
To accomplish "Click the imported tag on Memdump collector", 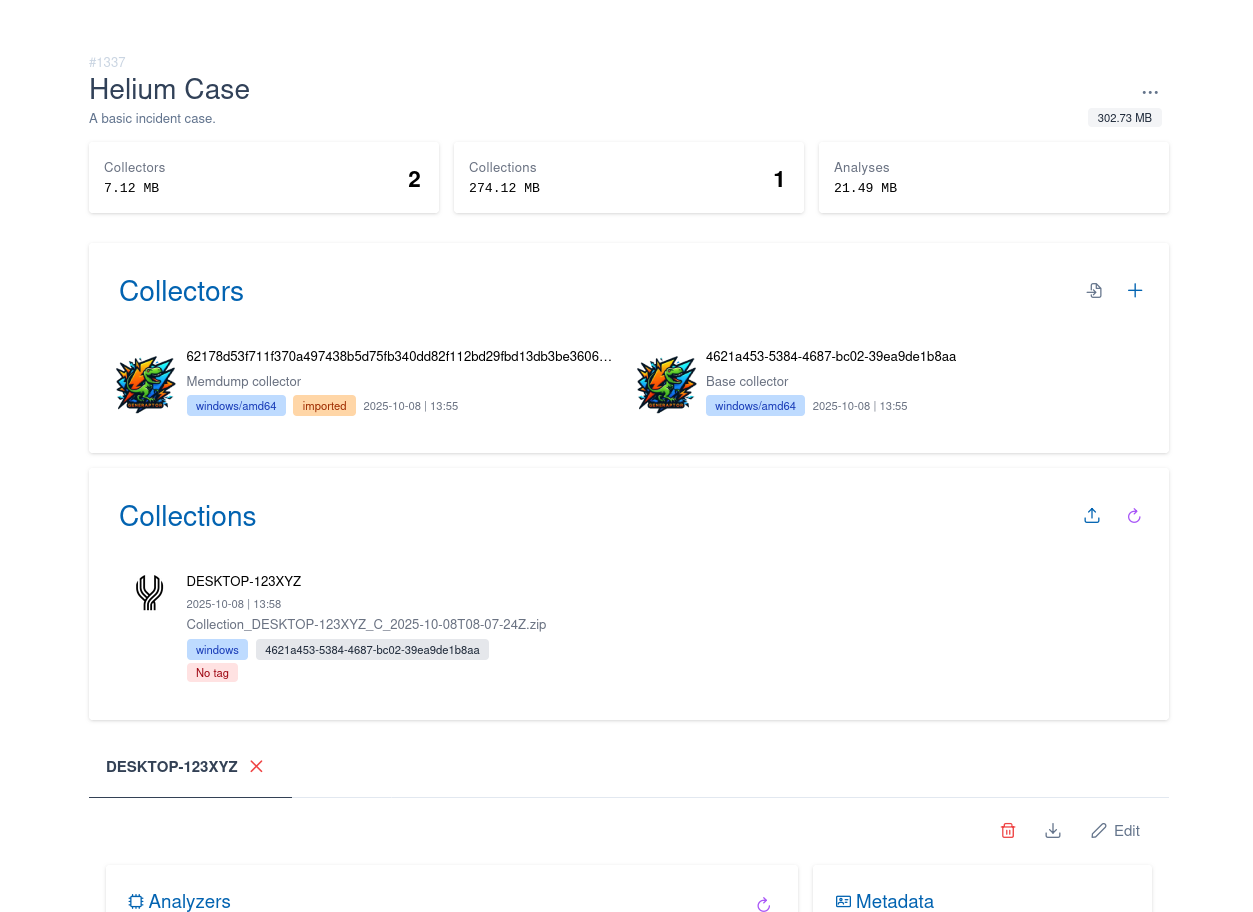I will [324, 406].
